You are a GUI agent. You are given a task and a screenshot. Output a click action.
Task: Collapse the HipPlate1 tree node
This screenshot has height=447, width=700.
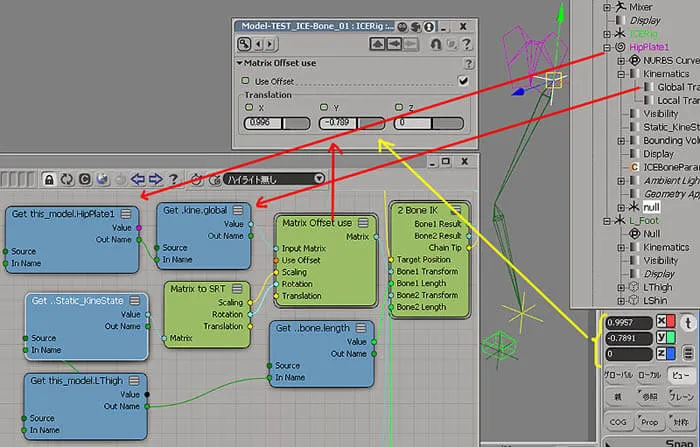pos(606,47)
